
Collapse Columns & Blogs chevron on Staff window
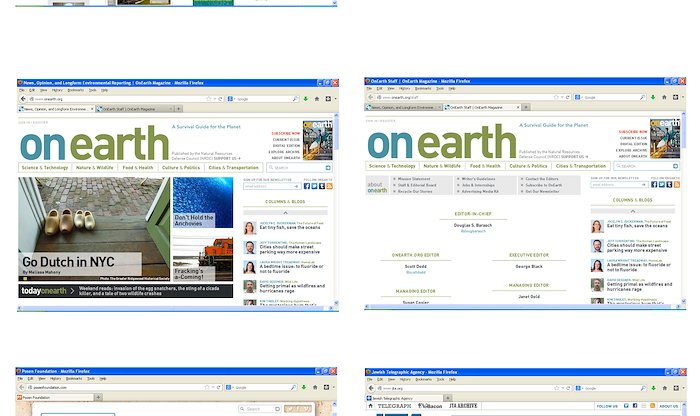(x=633, y=211)
